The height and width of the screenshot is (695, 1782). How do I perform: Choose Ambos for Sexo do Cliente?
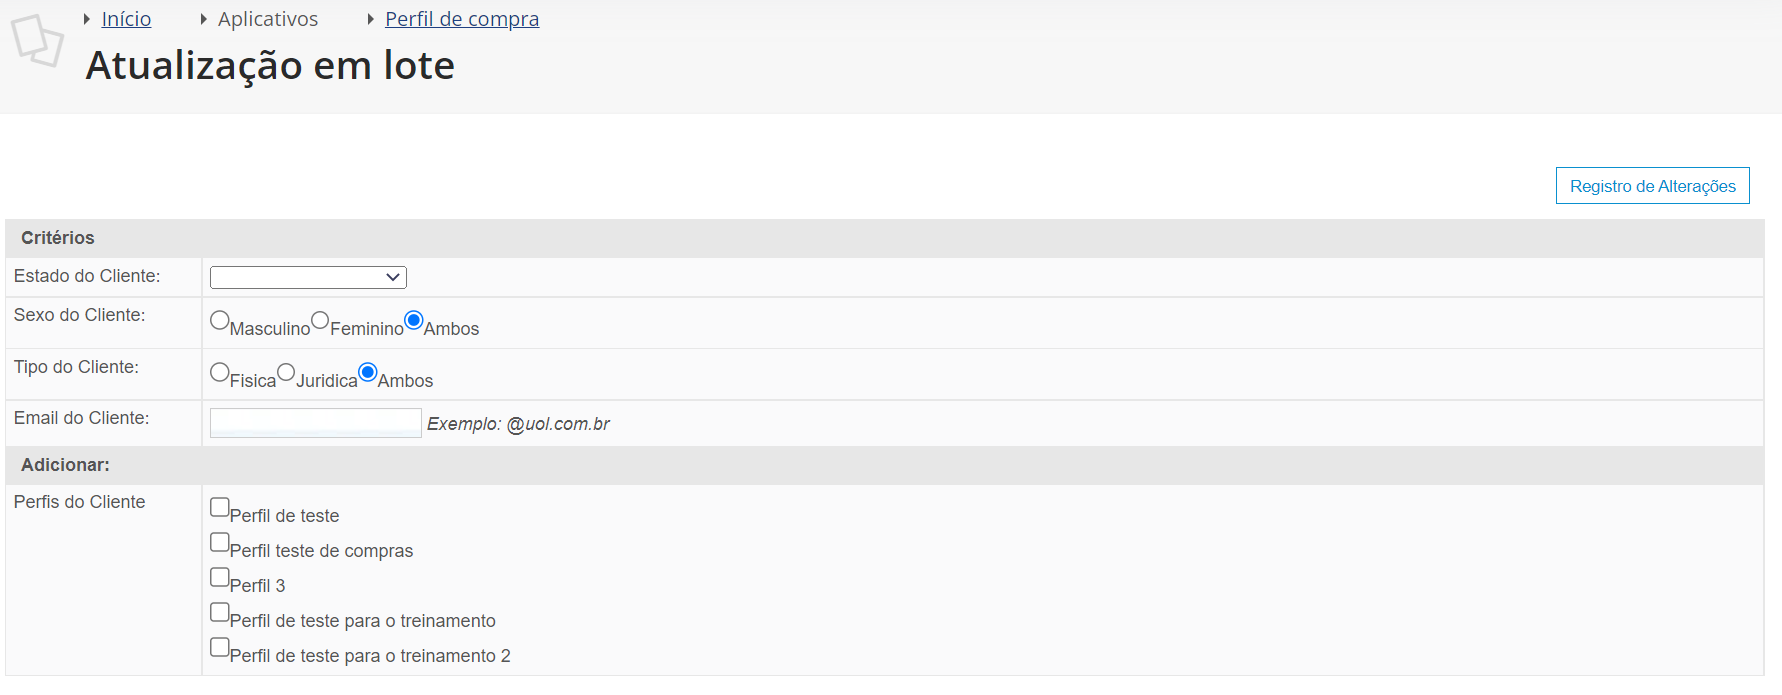point(414,320)
